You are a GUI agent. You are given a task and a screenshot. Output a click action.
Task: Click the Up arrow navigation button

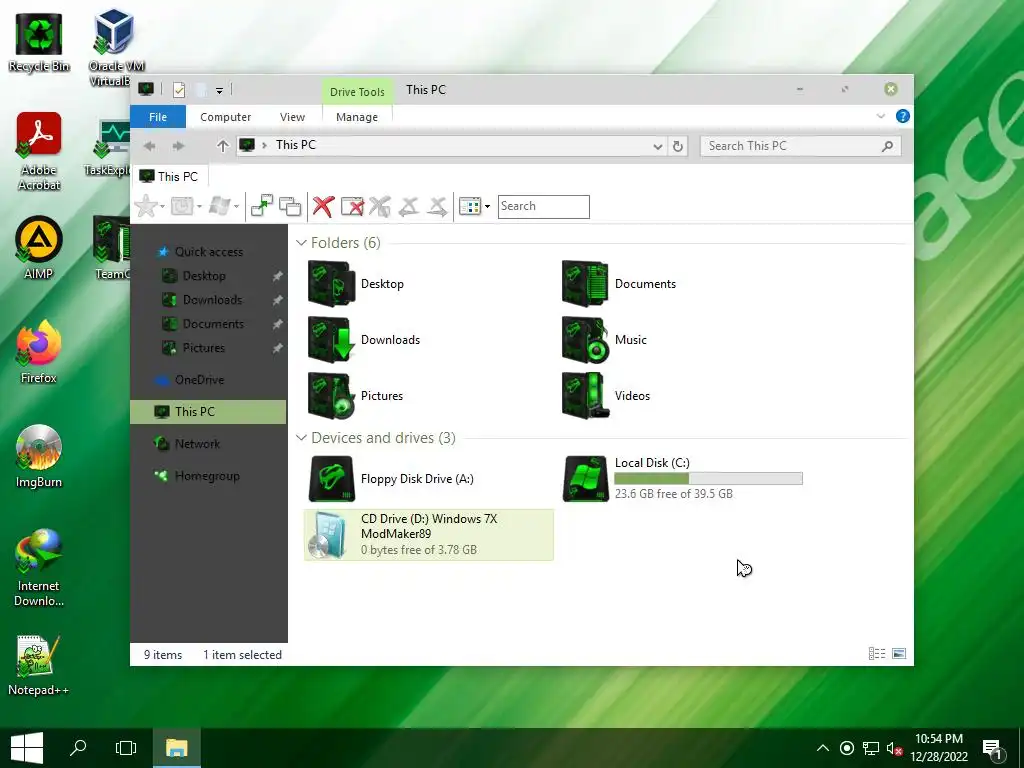pyautogui.click(x=223, y=146)
